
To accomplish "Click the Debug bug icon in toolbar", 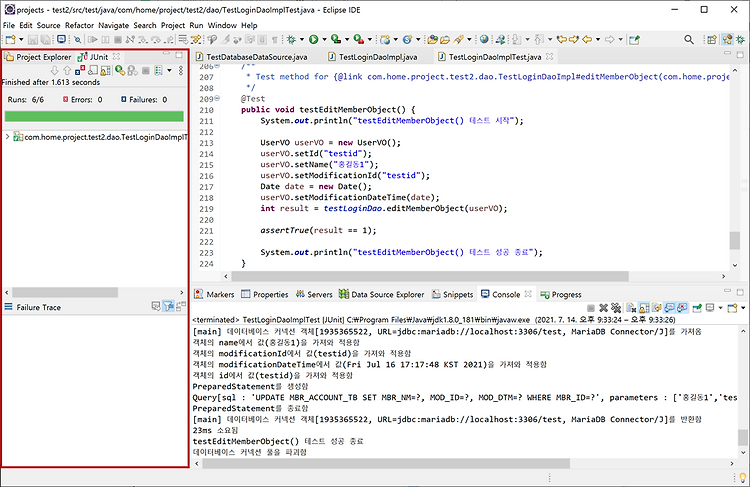I will 291,40.
